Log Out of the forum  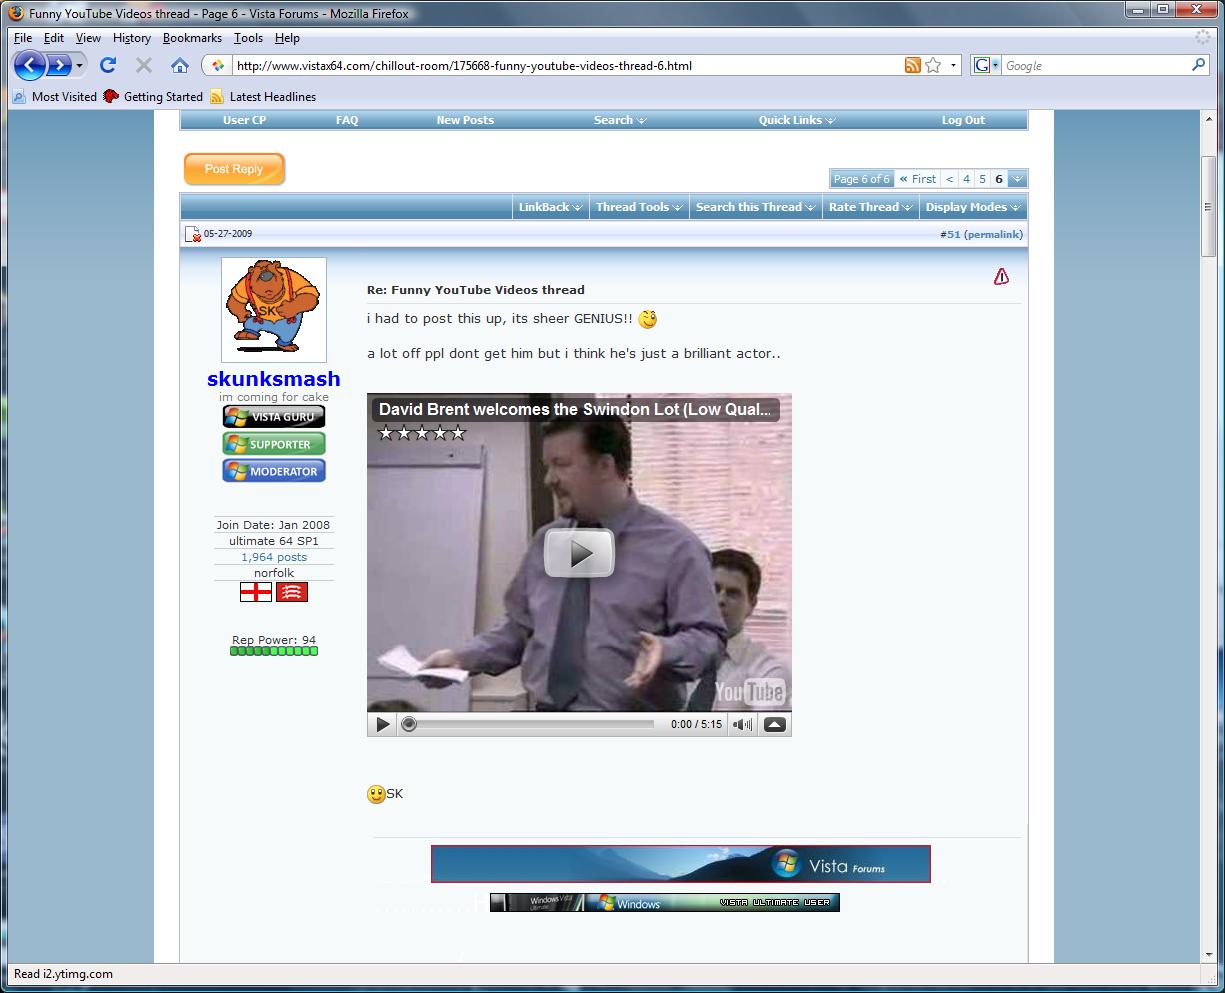click(x=963, y=120)
